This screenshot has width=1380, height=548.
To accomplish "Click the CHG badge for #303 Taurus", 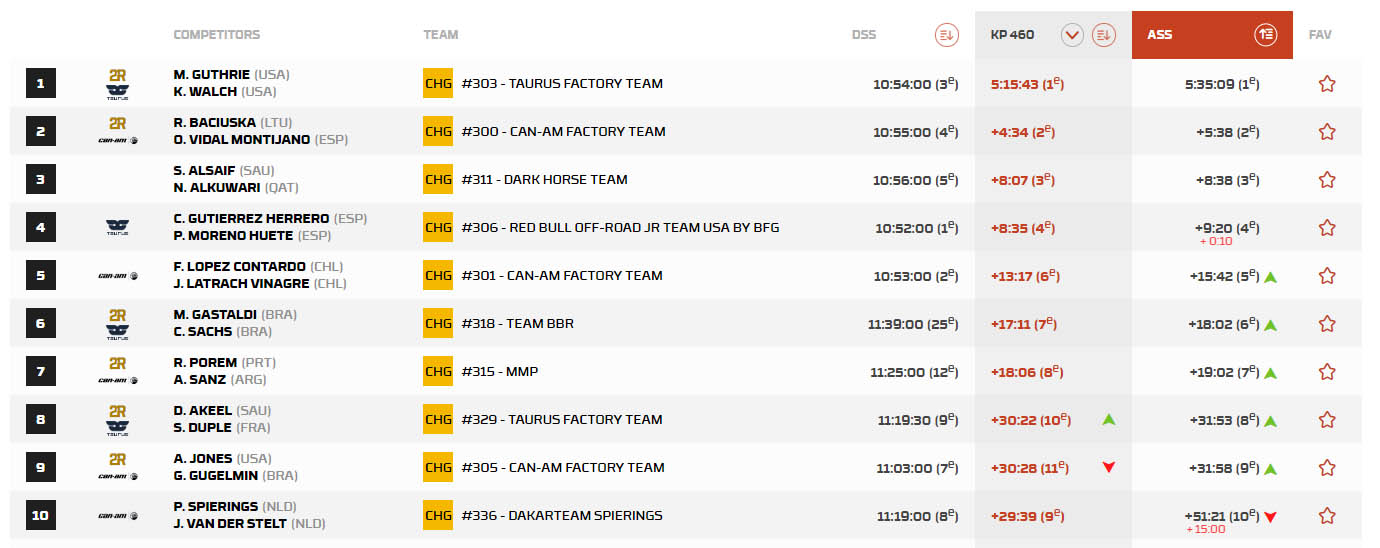I will tap(438, 84).
